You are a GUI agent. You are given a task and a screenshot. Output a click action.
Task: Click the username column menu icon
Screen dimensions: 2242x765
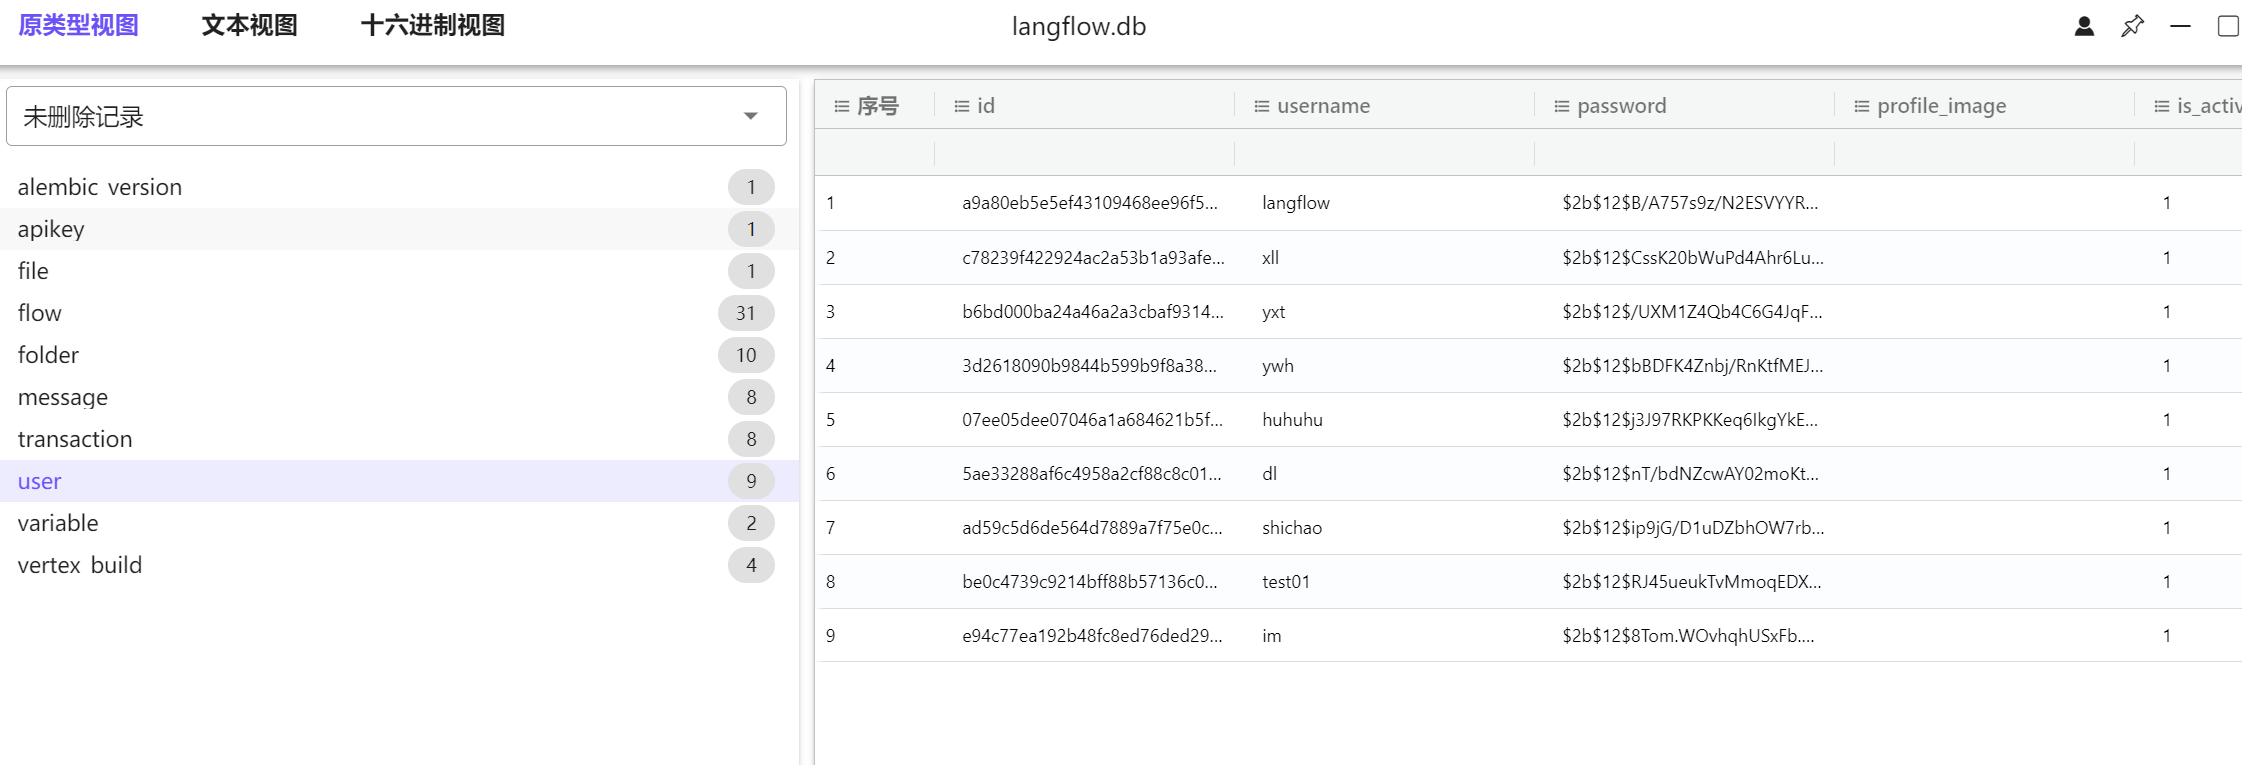pos(1261,106)
